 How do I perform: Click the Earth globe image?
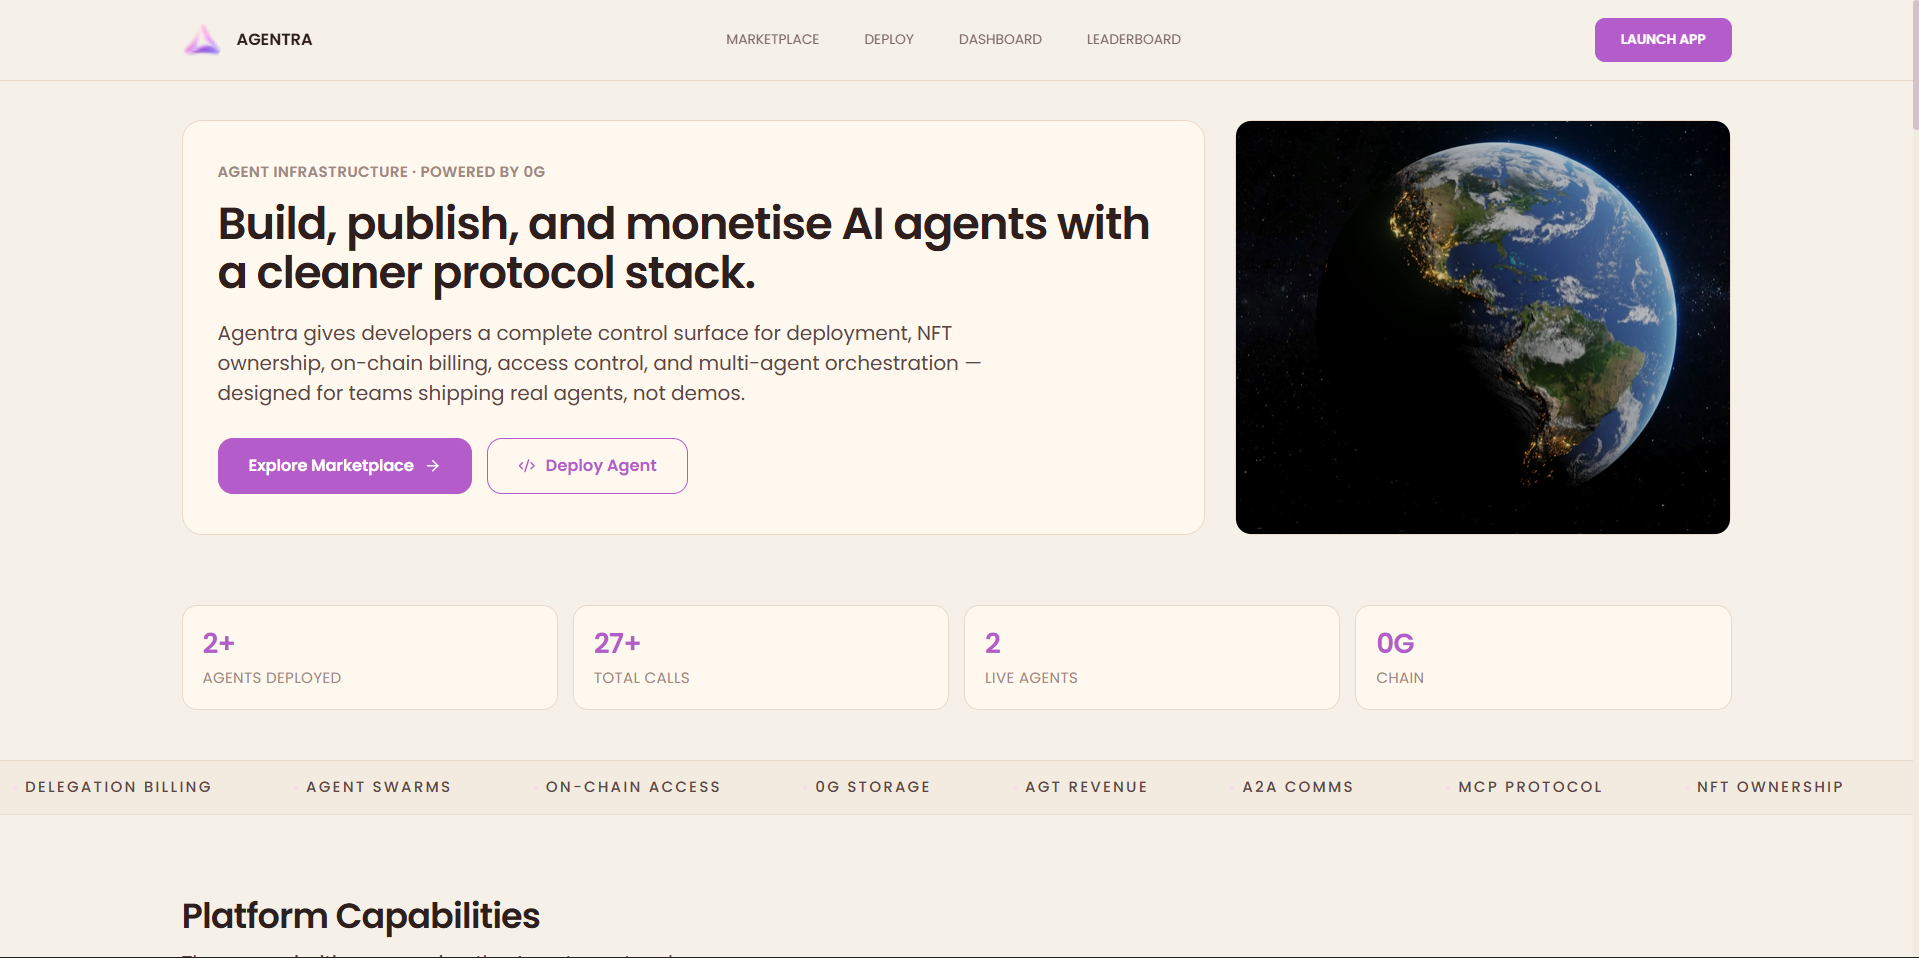click(x=1483, y=327)
